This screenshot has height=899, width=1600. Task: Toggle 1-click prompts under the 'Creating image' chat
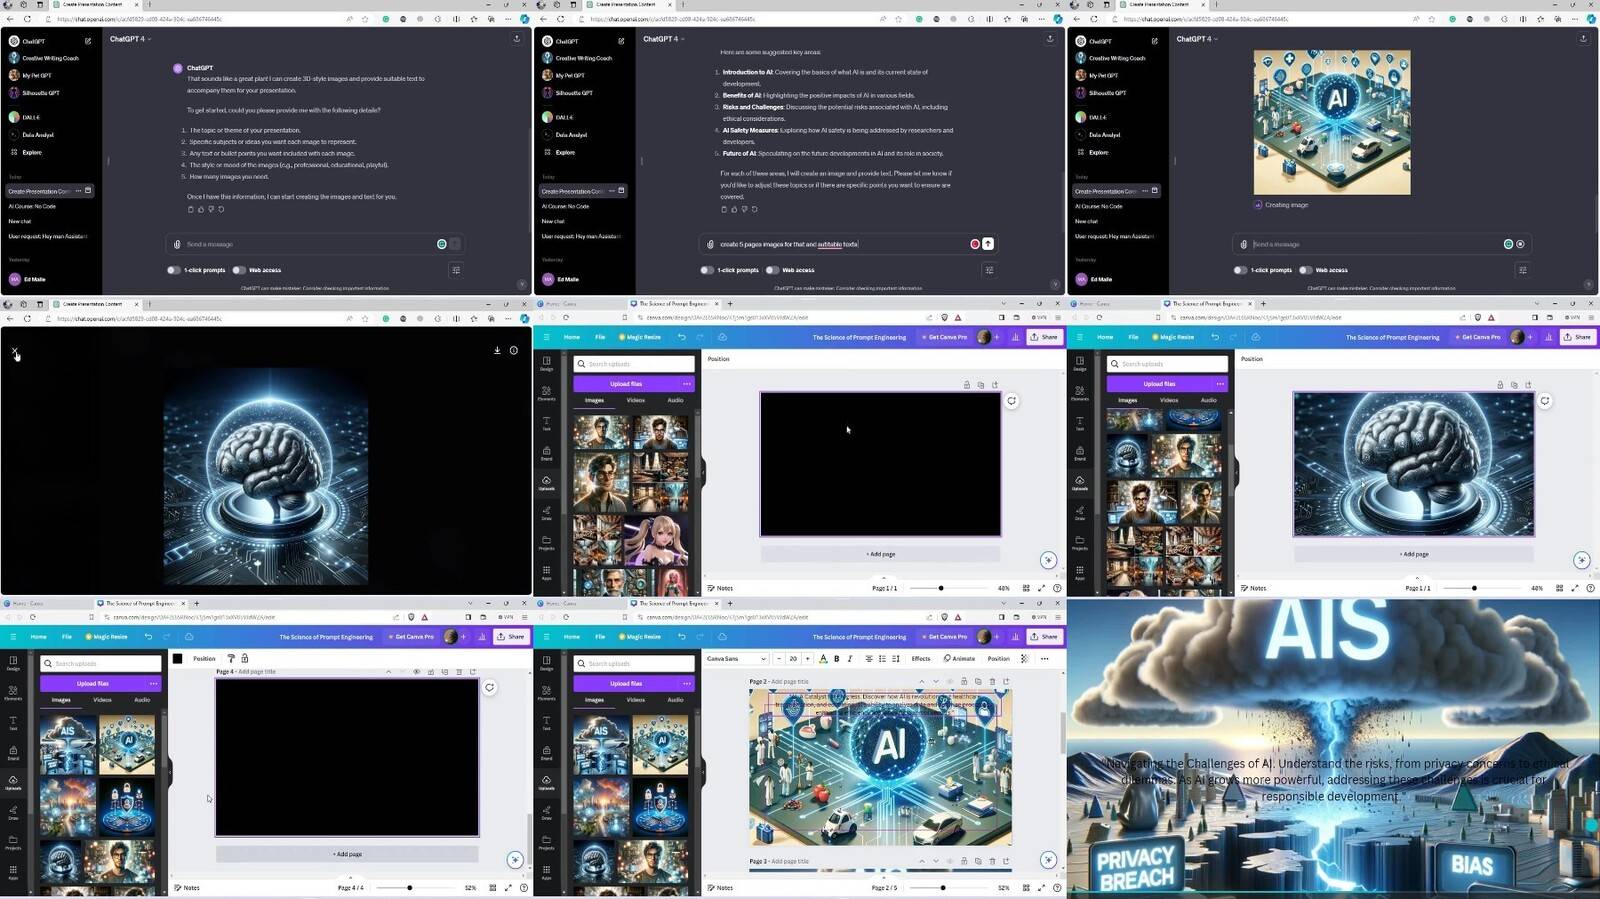point(1240,270)
